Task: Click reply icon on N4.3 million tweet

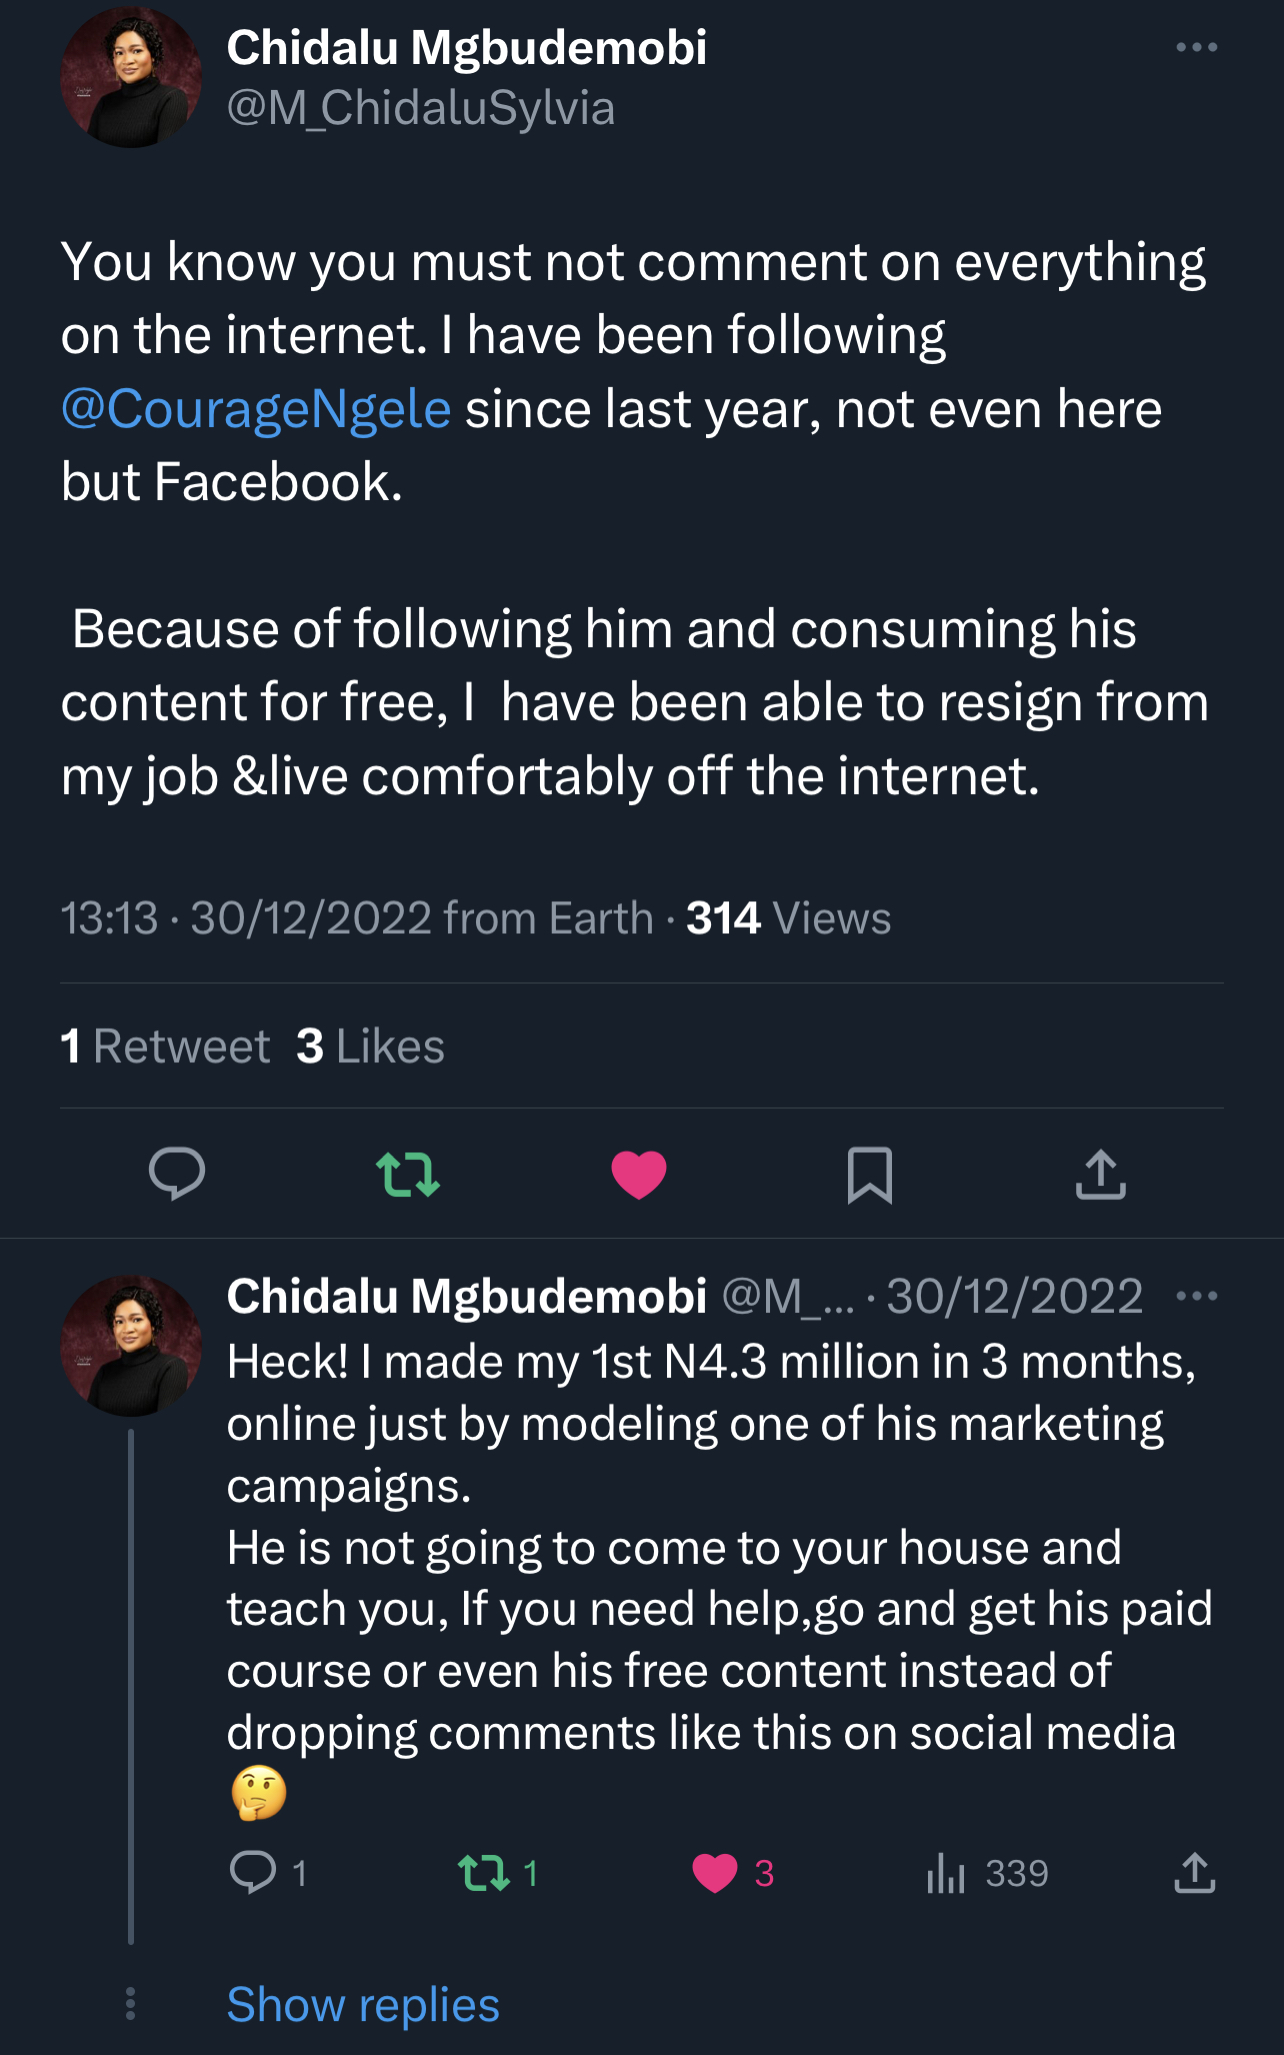Action: (253, 1872)
